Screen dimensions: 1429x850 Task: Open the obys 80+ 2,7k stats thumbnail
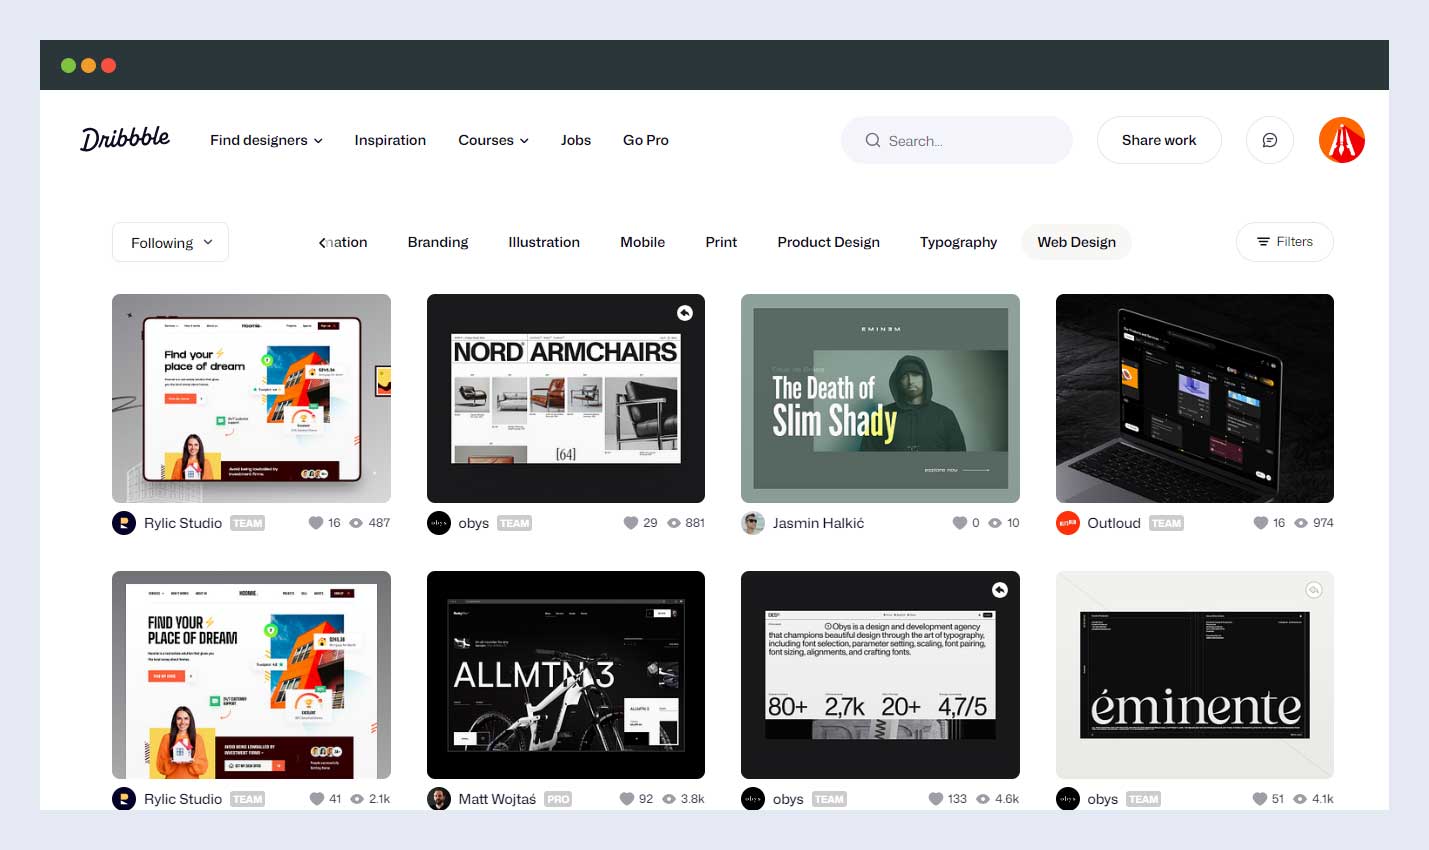click(880, 675)
